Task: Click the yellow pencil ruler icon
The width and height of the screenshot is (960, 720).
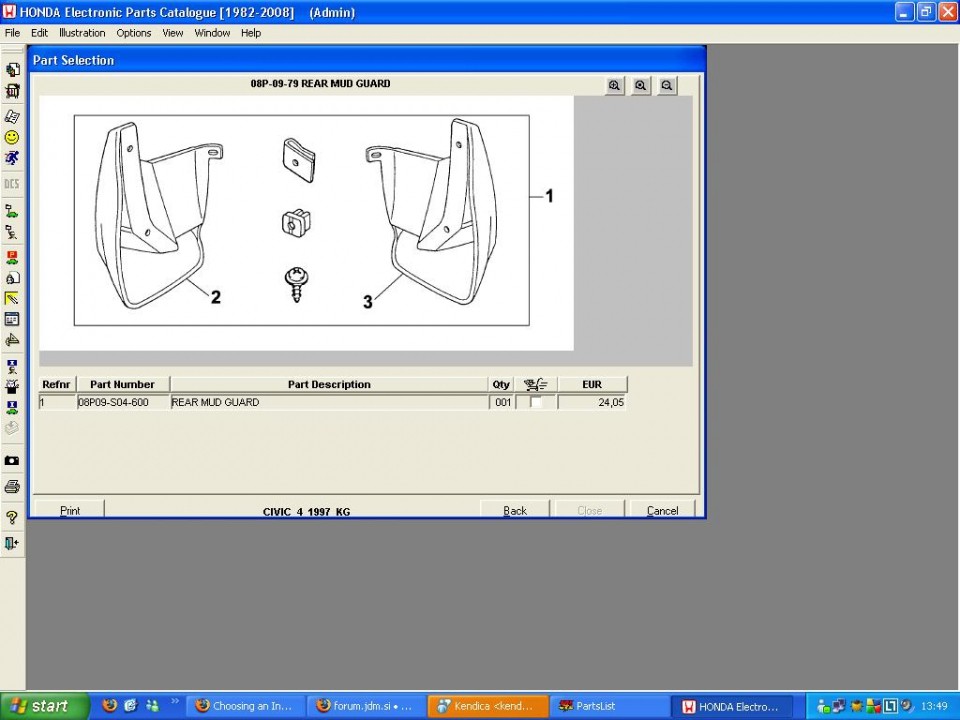Action: (x=12, y=298)
